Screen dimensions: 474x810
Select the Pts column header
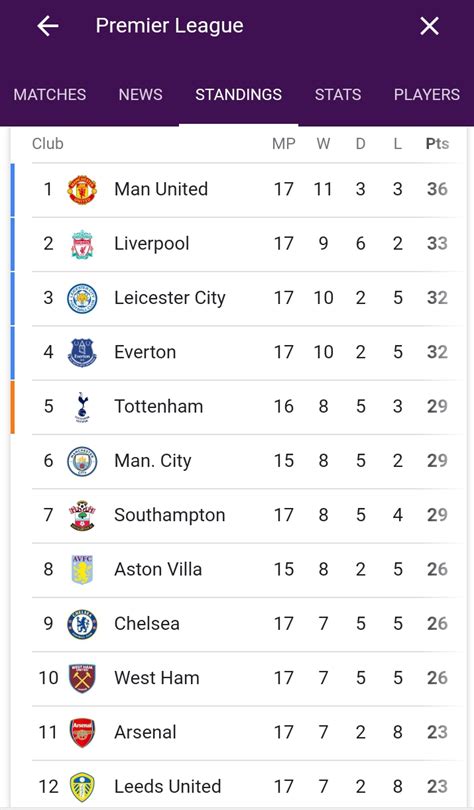437,144
